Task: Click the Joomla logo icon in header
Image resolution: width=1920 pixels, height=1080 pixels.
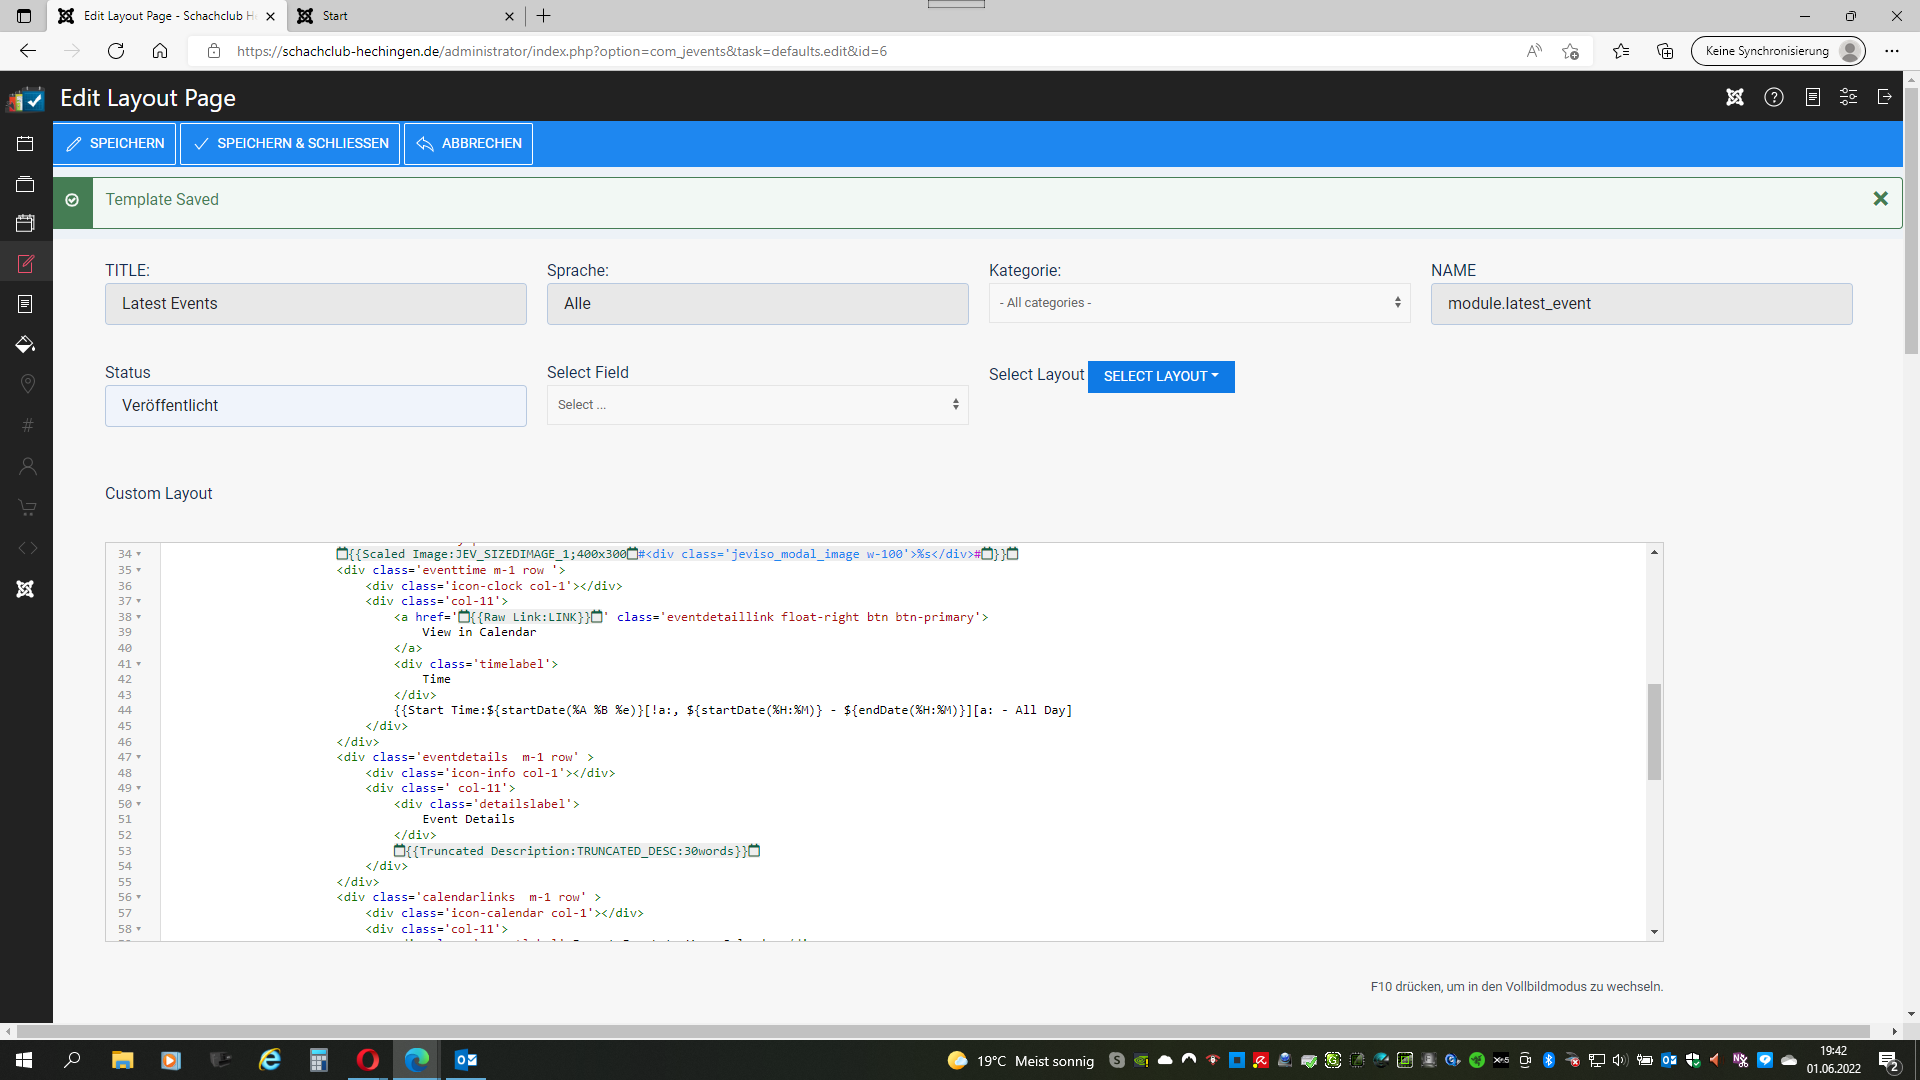Action: 1735,97
